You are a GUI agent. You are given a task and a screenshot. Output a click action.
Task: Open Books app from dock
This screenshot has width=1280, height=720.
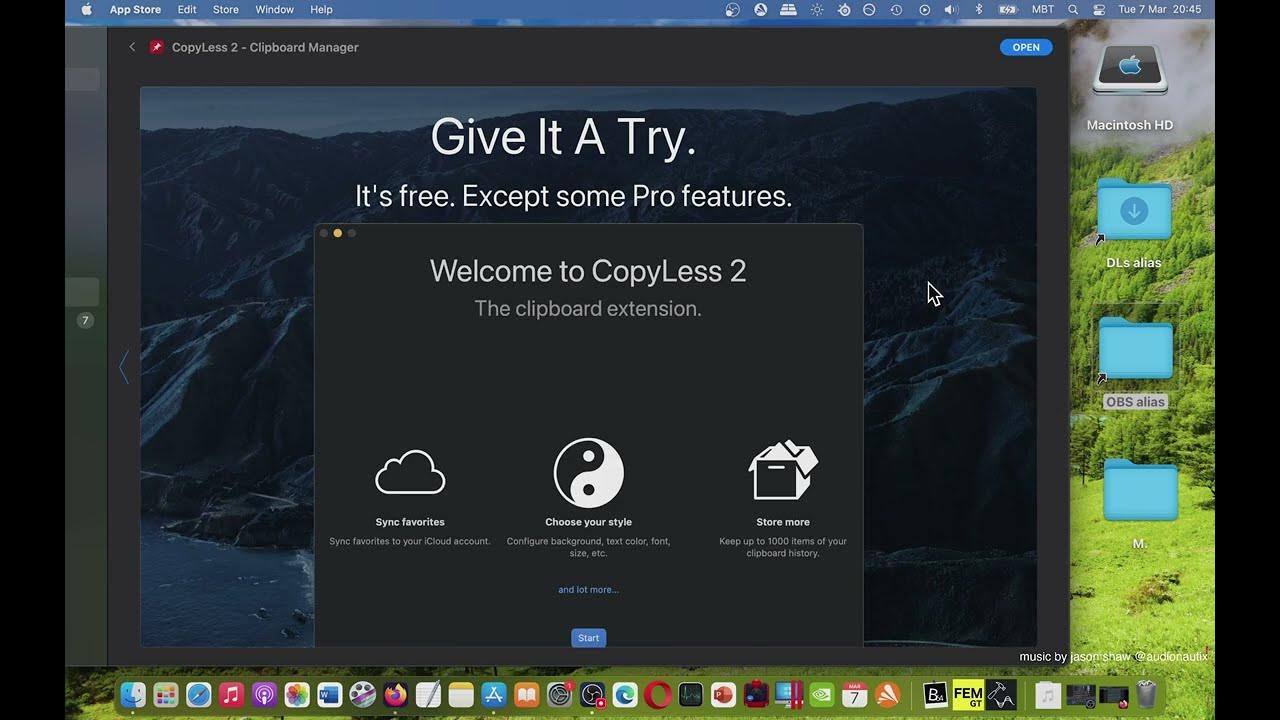coord(526,694)
